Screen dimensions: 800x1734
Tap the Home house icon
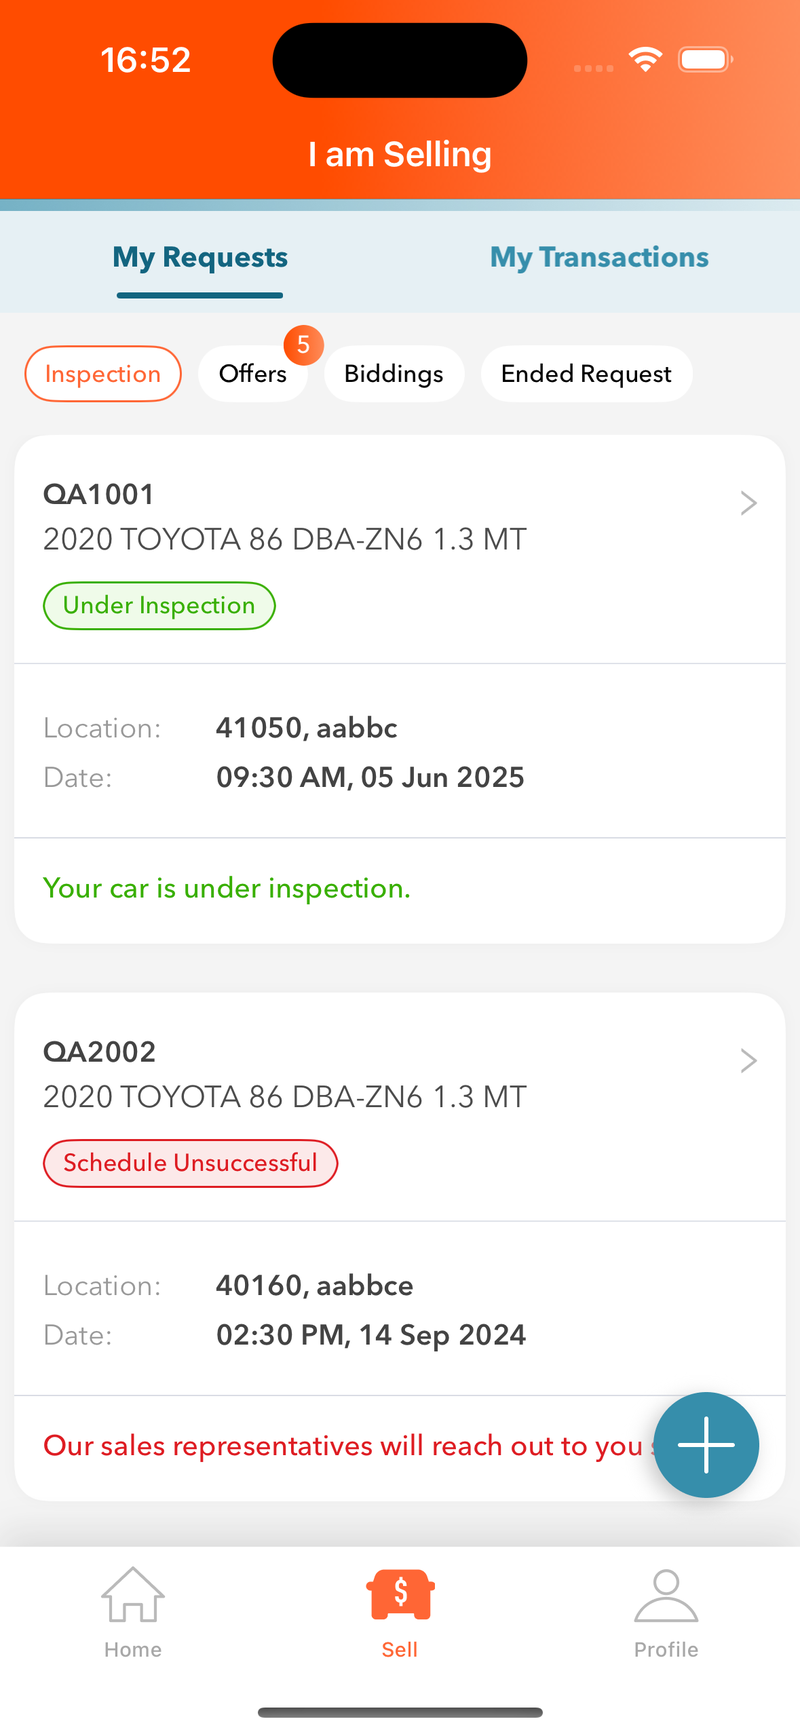point(133,1594)
